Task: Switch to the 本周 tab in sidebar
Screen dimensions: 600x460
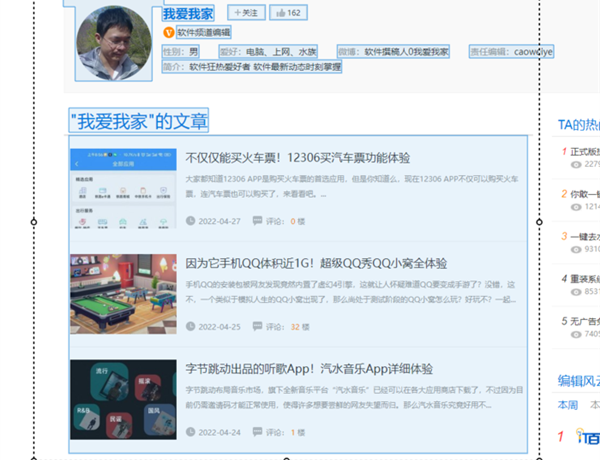Action: [x=568, y=405]
